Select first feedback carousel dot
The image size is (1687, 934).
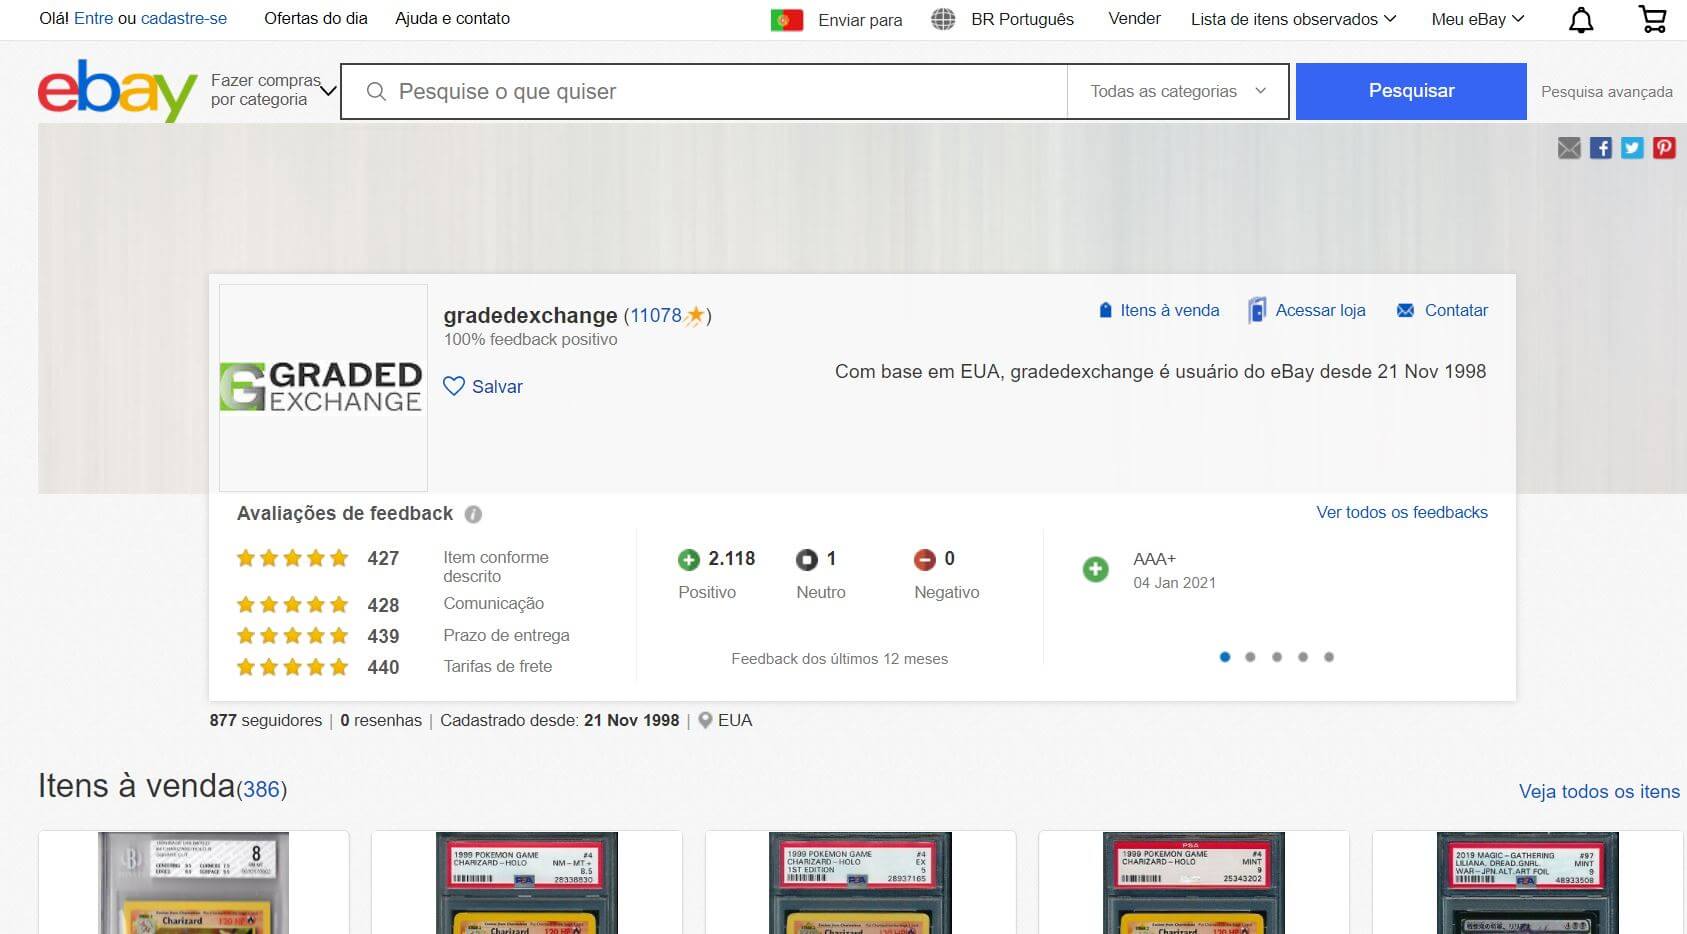click(1225, 657)
